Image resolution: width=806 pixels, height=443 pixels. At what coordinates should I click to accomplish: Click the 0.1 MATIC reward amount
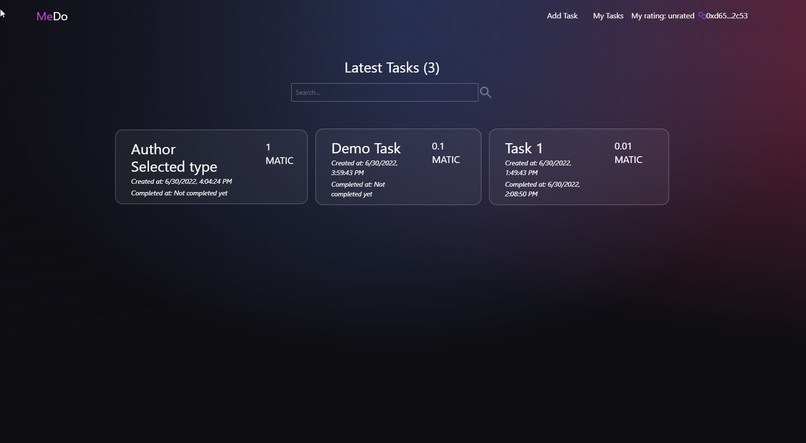click(x=446, y=153)
